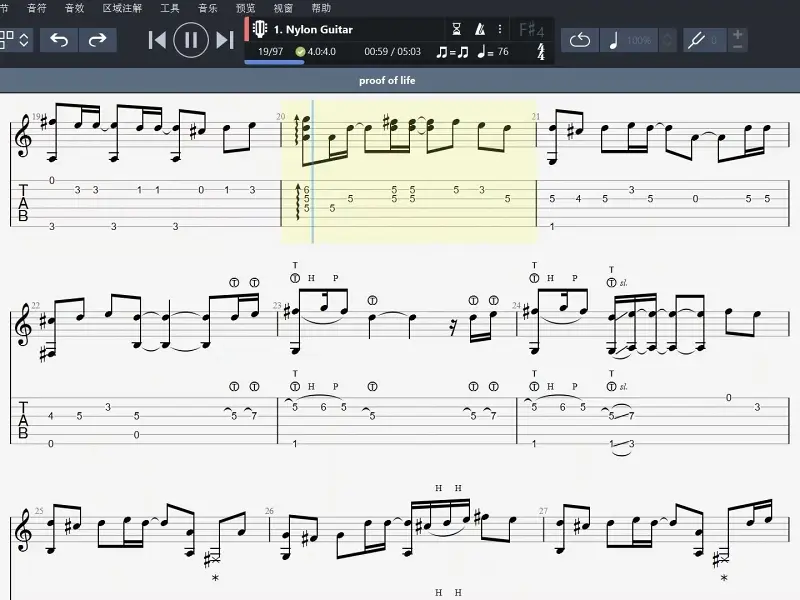Click bar number 23 in the score

277,306
